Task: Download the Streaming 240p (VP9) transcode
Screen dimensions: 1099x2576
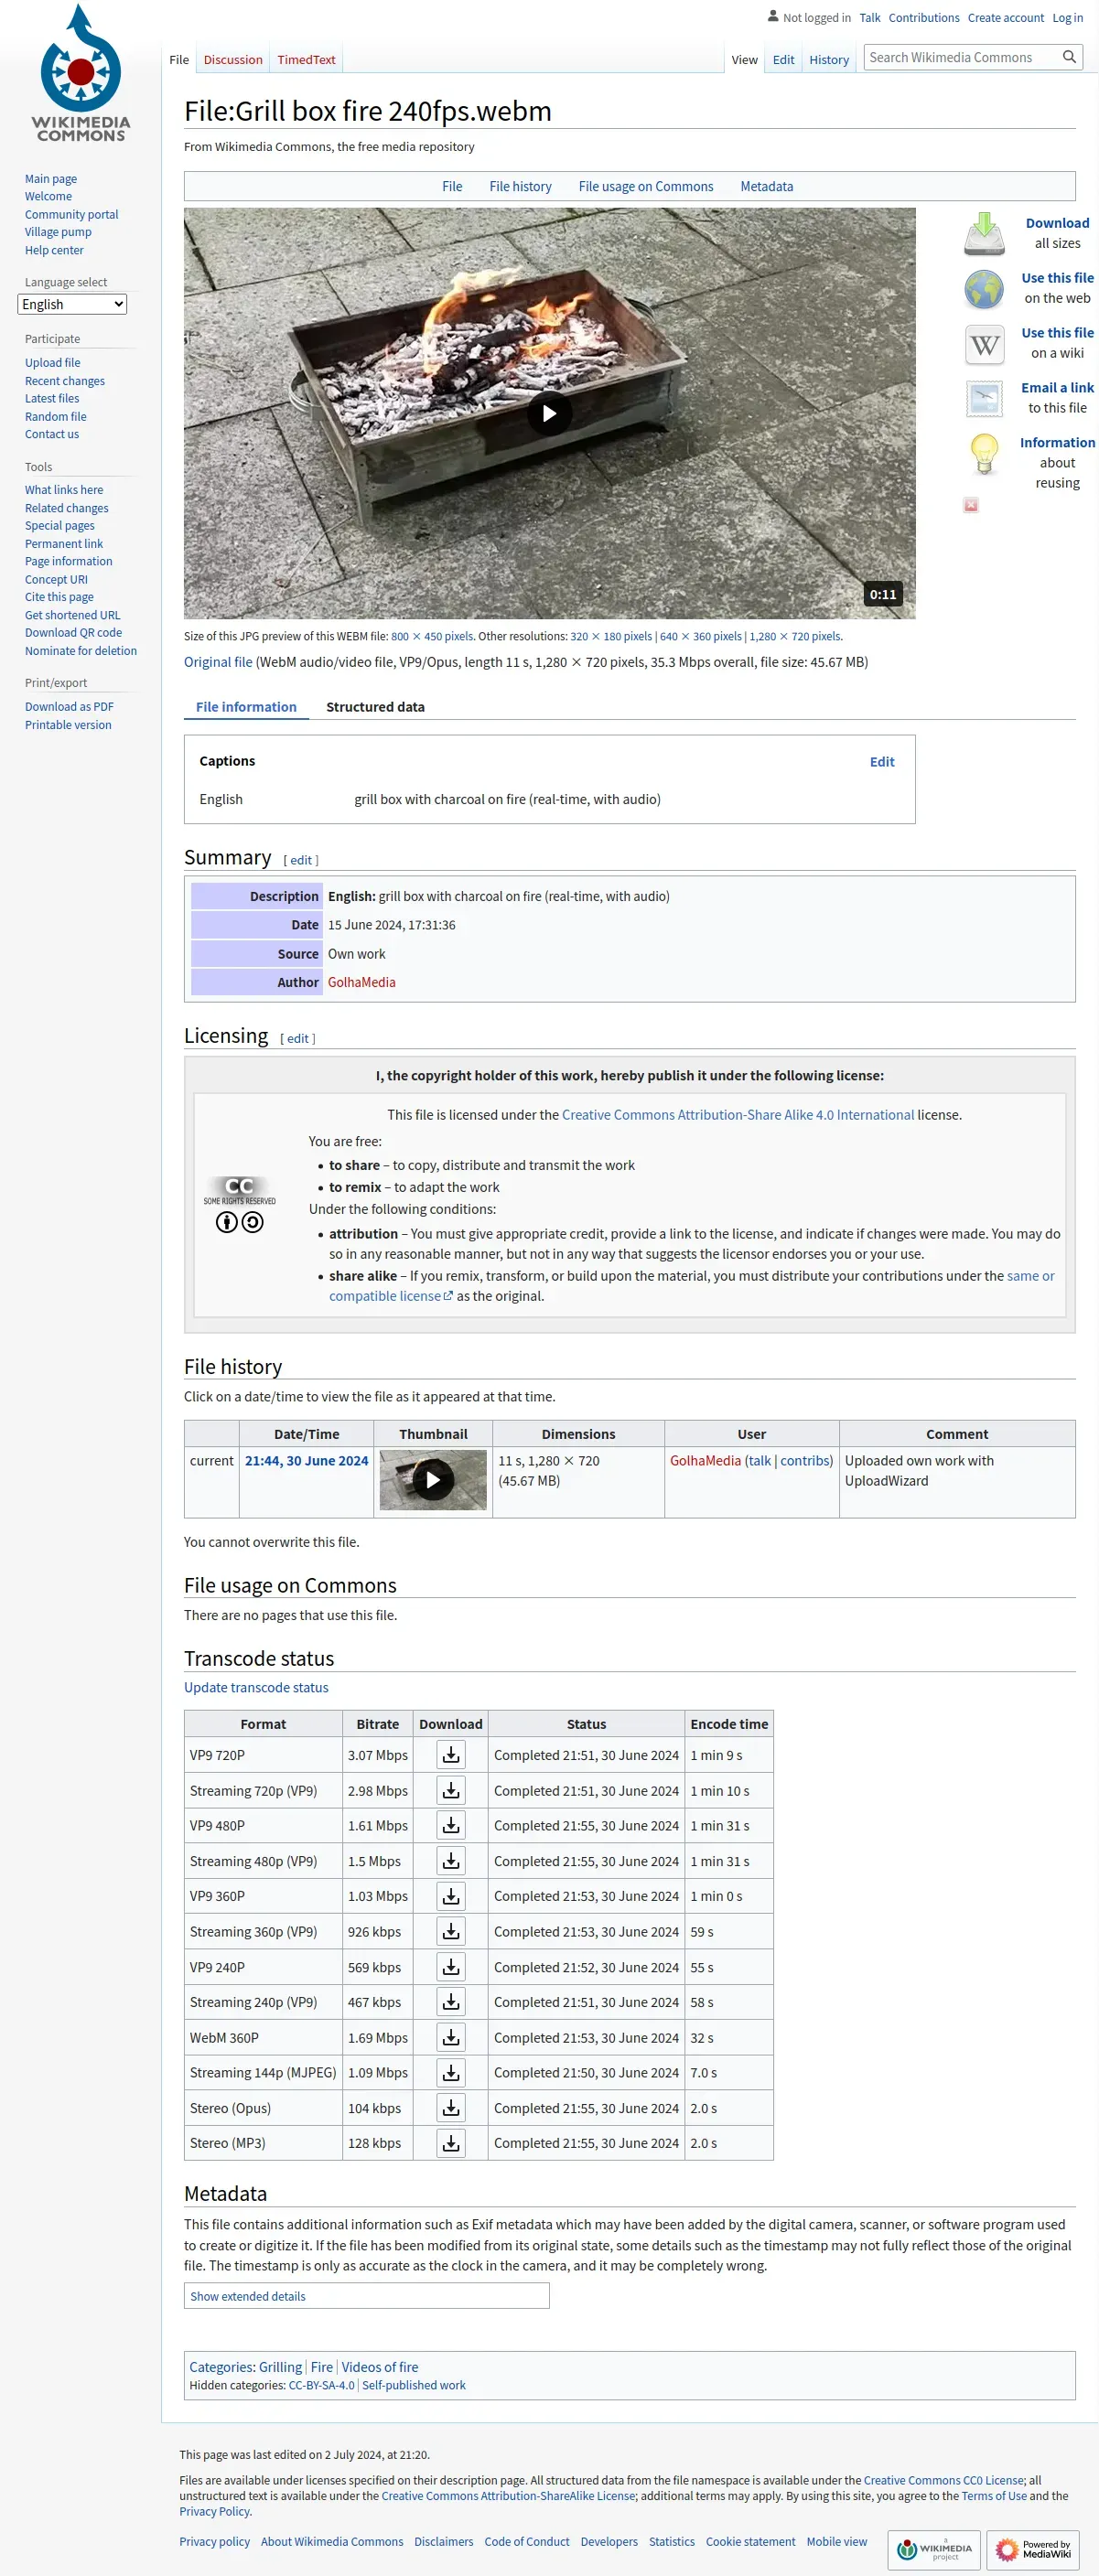Action: [x=451, y=2002]
